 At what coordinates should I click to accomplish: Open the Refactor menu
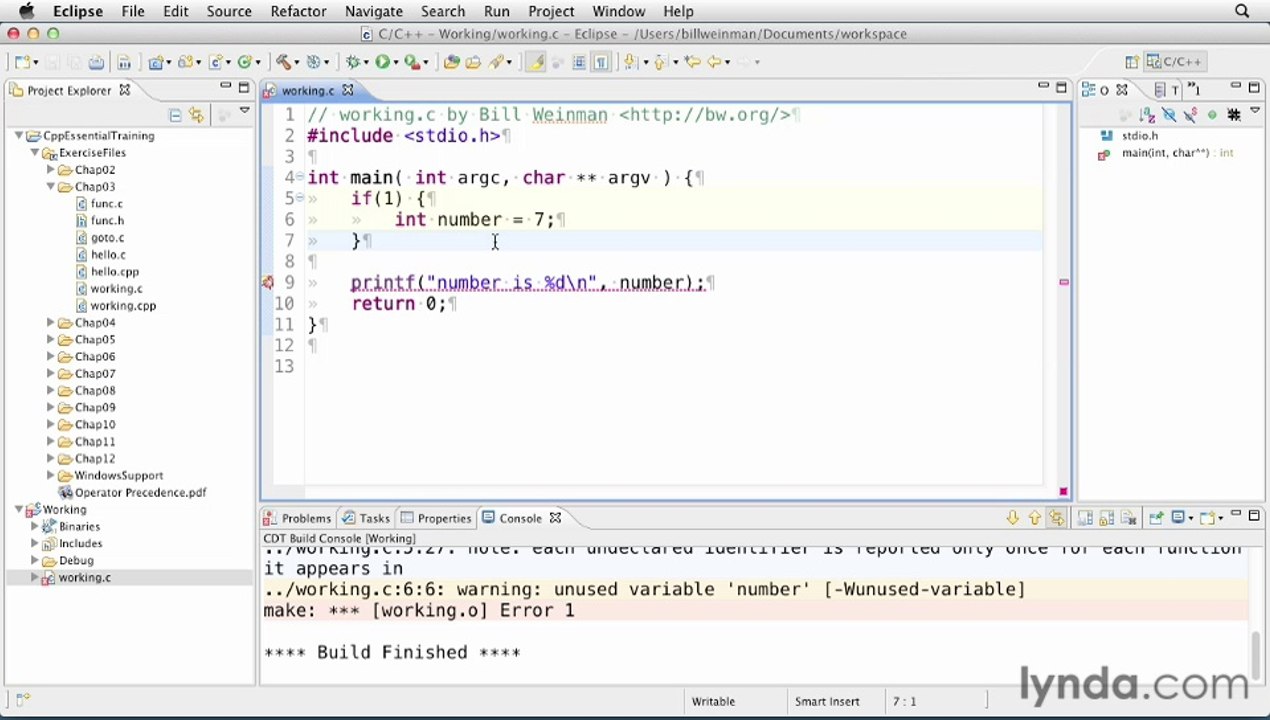coord(298,11)
